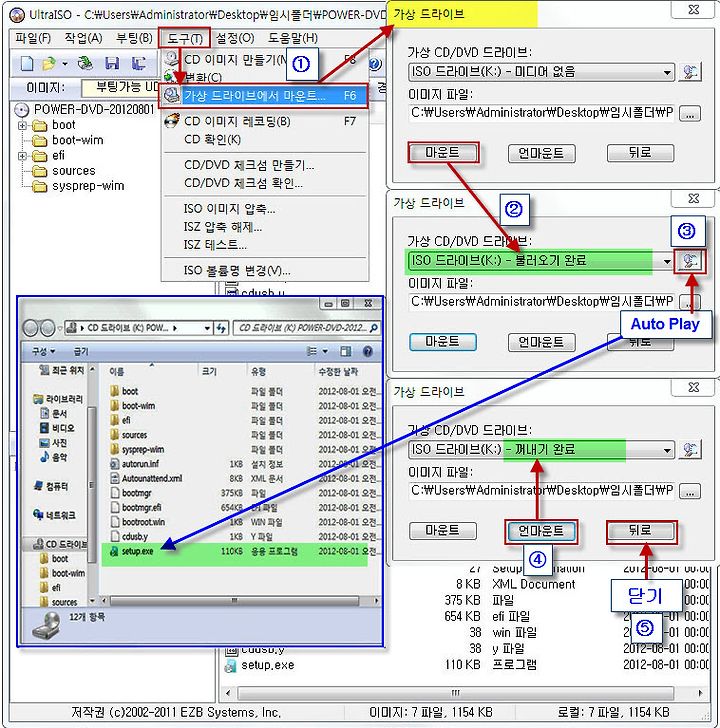Screen dimensions: 720x728
Task: Click browse '...' button in 꺼내기 완료 dialog
Action: tap(690, 492)
